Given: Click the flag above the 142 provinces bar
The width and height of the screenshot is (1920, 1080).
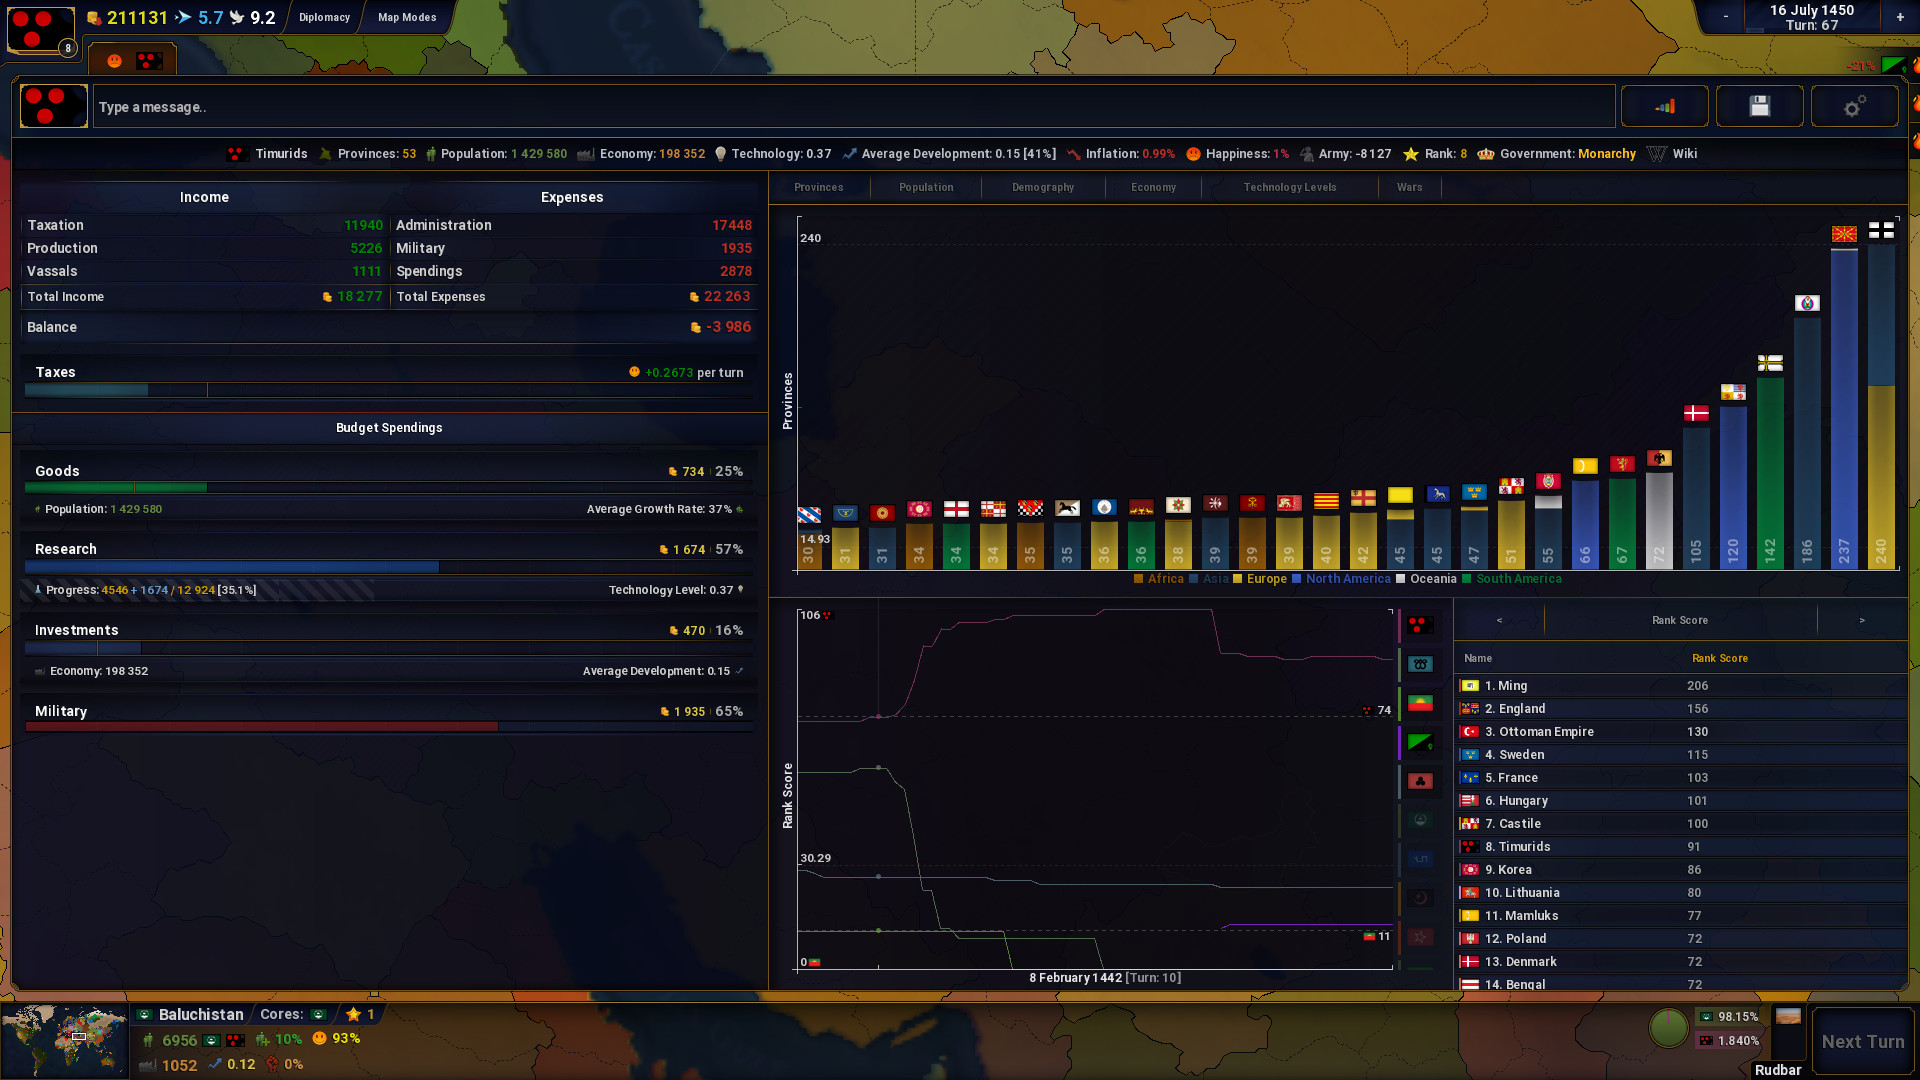Looking at the screenshot, I should (x=1770, y=363).
